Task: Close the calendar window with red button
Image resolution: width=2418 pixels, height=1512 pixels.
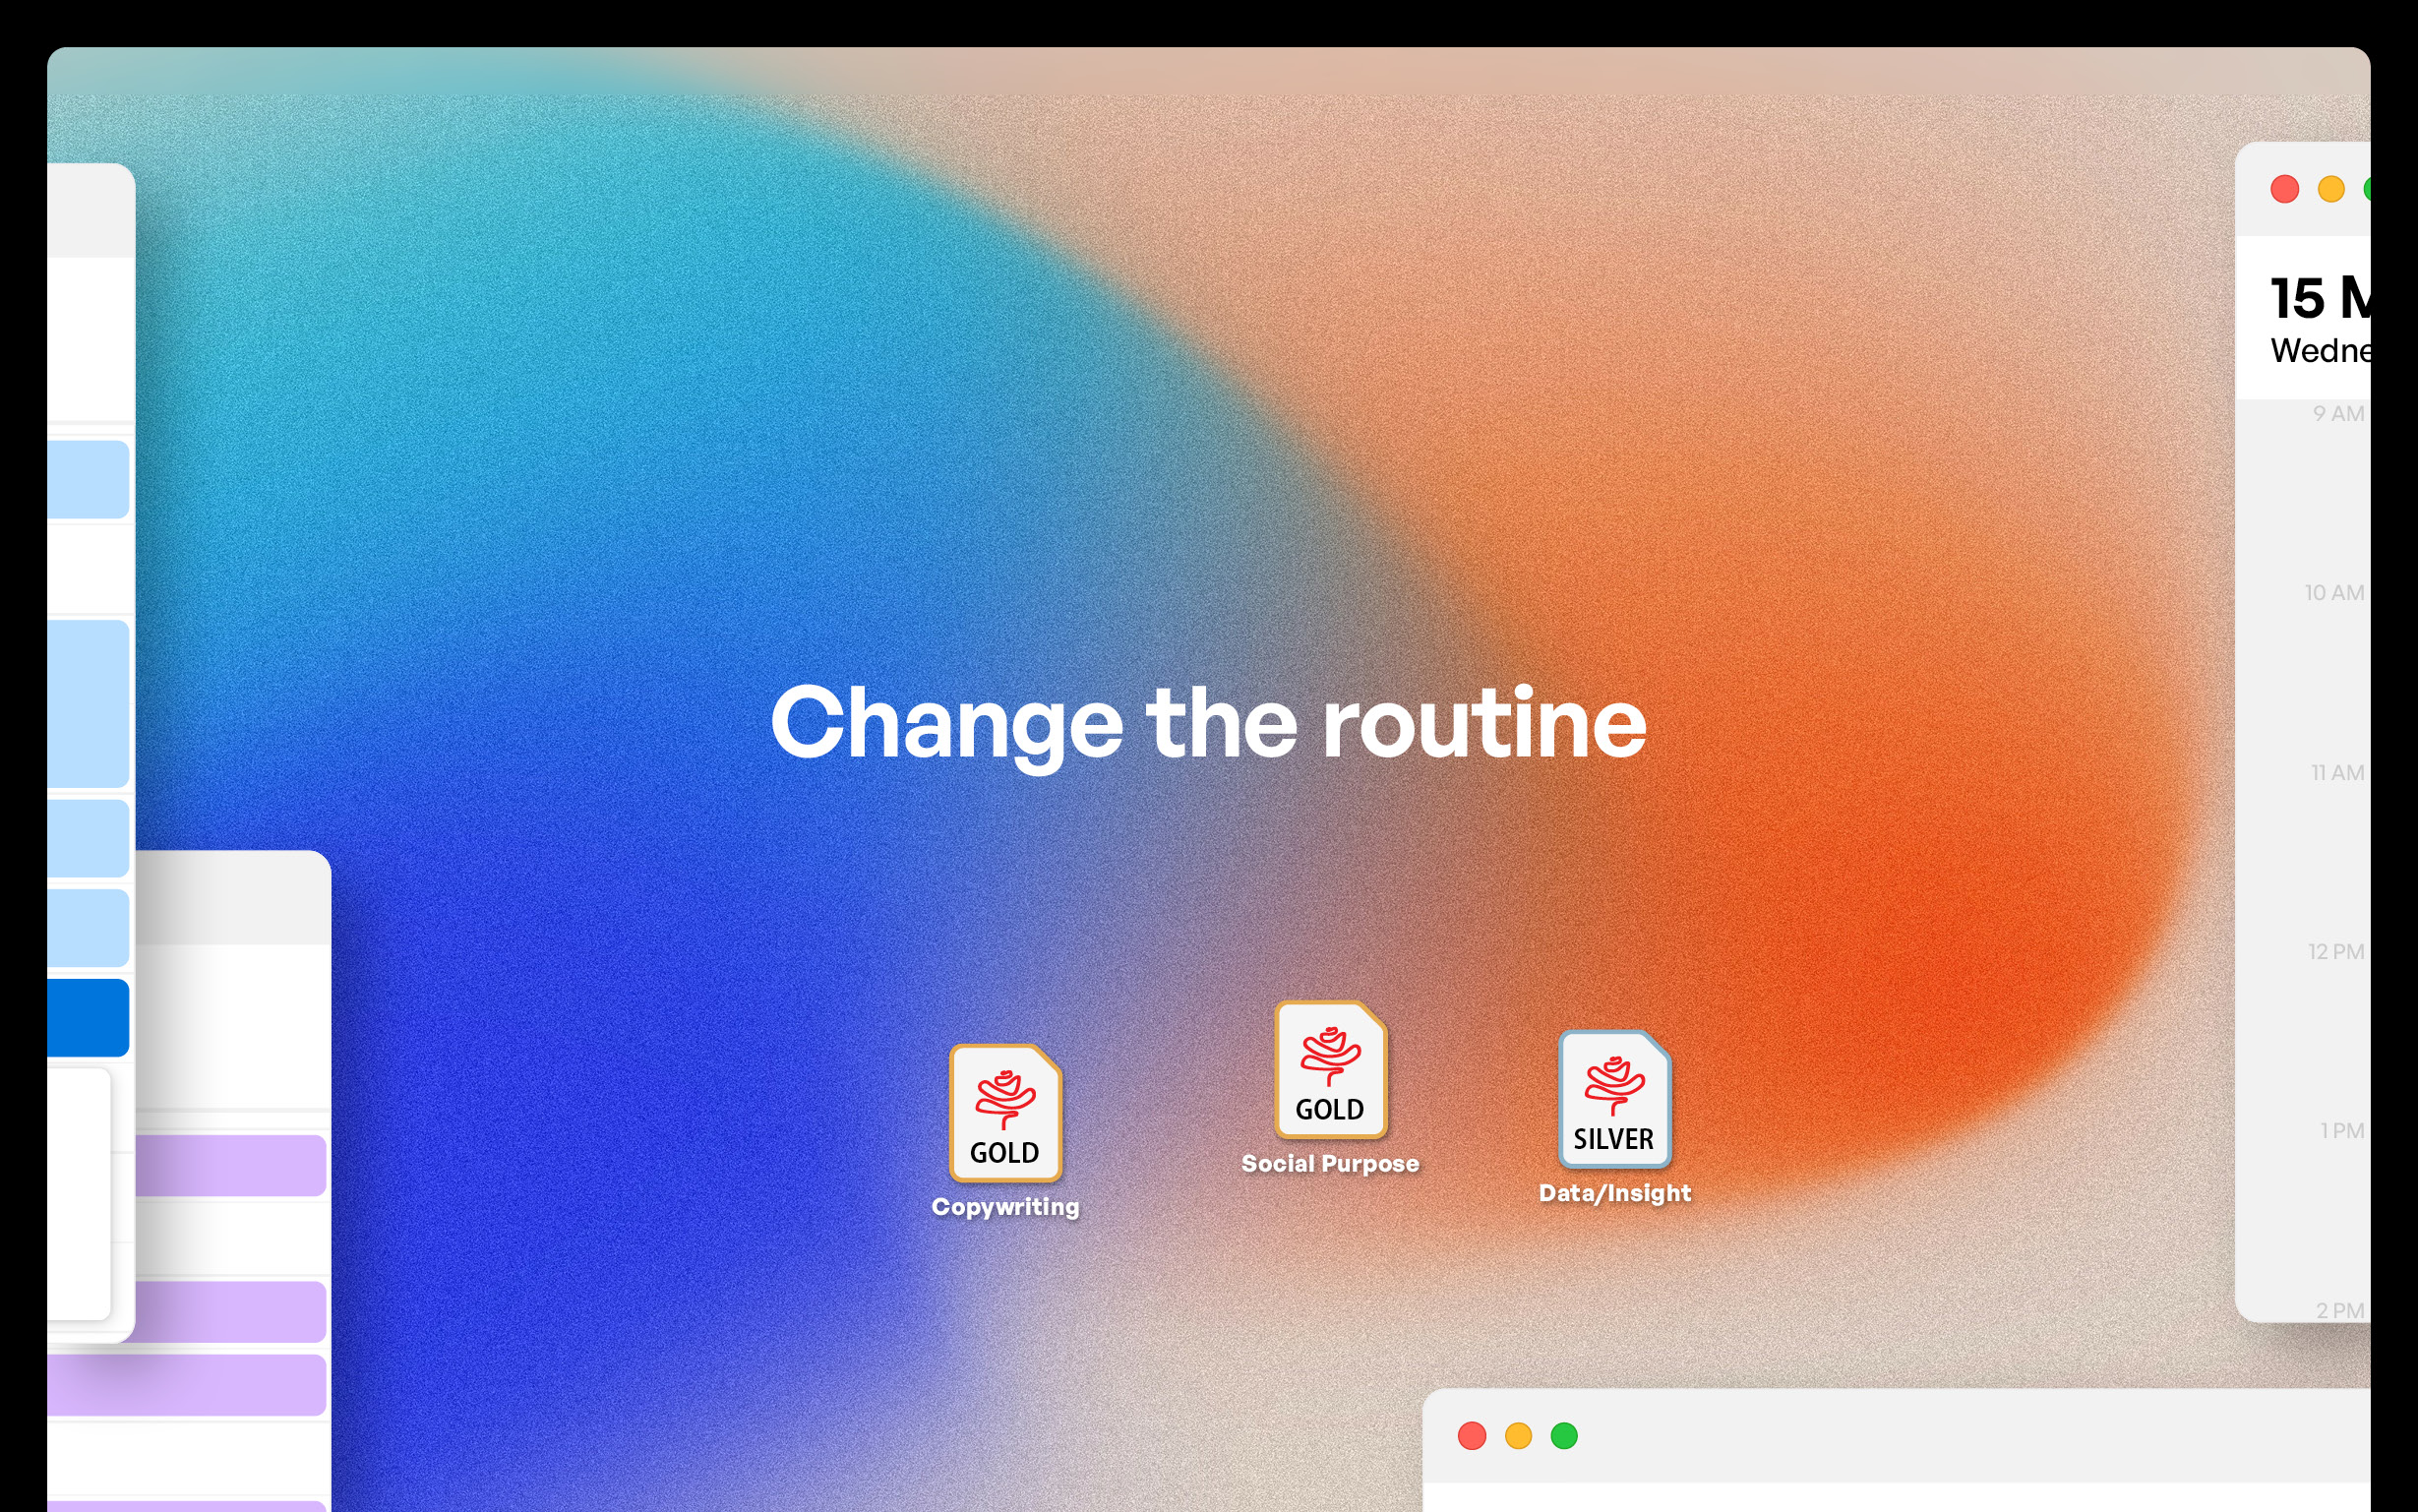Action: [x=2285, y=189]
